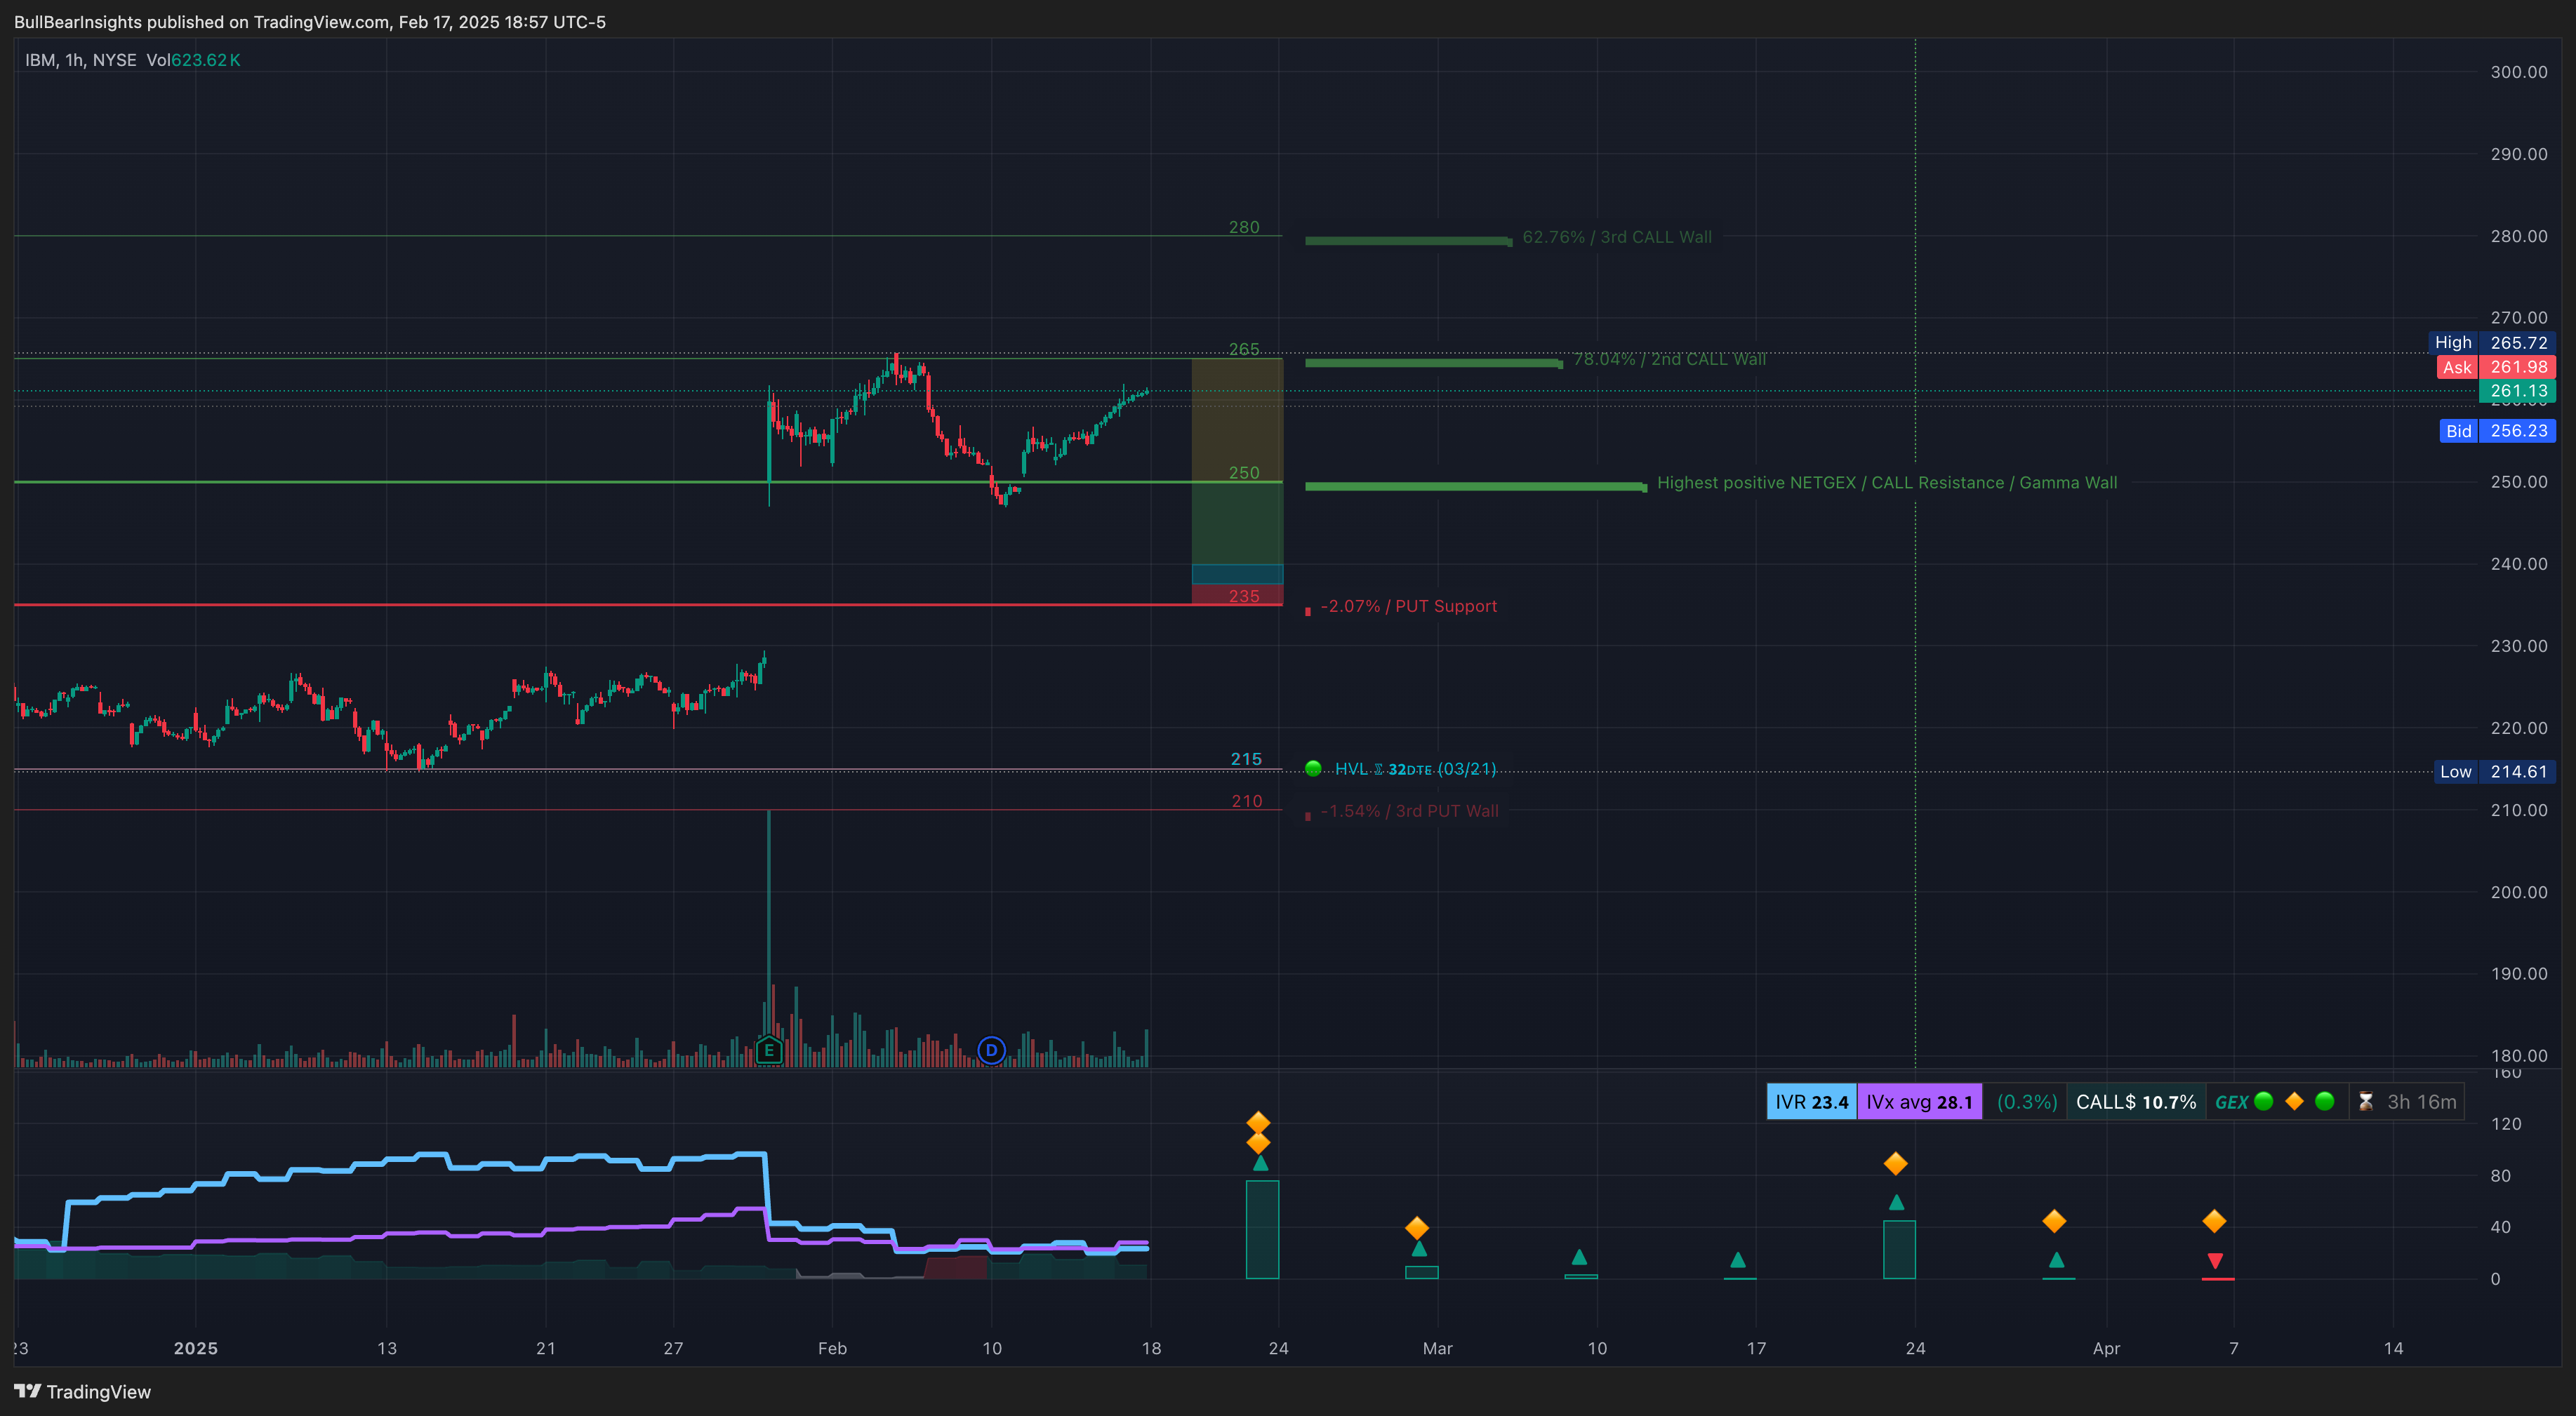Viewport: 2576px width, 1416px height.
Task: Click the green triangle before the Apr label
Action: coord(2056,1260)
